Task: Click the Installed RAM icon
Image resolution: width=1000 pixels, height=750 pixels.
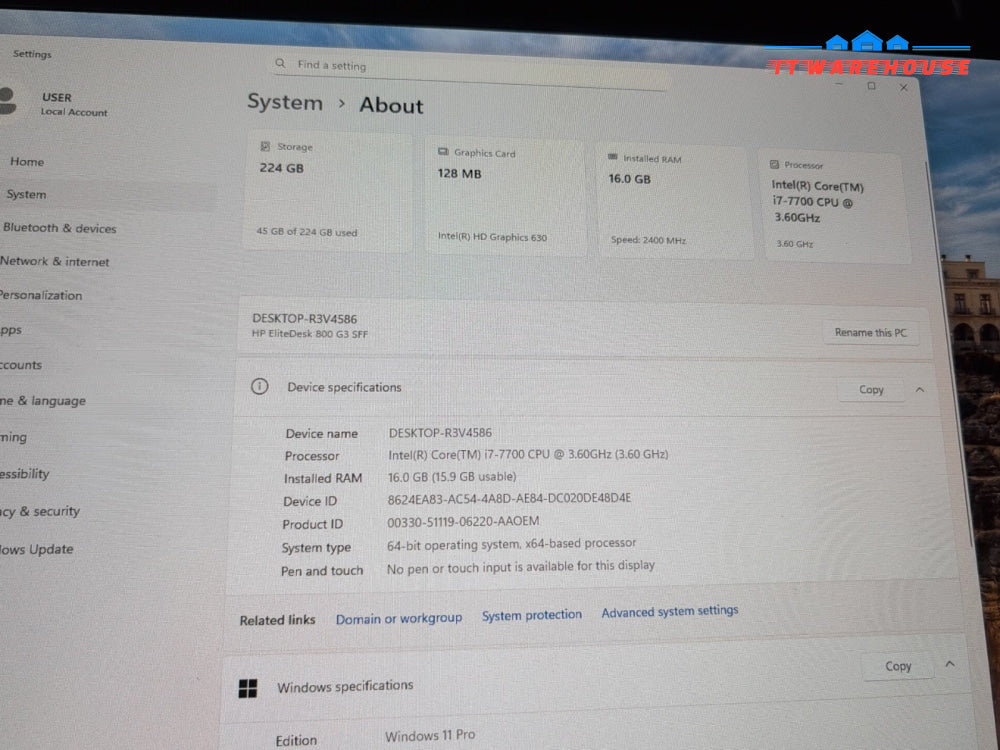Action: [613, 157]
